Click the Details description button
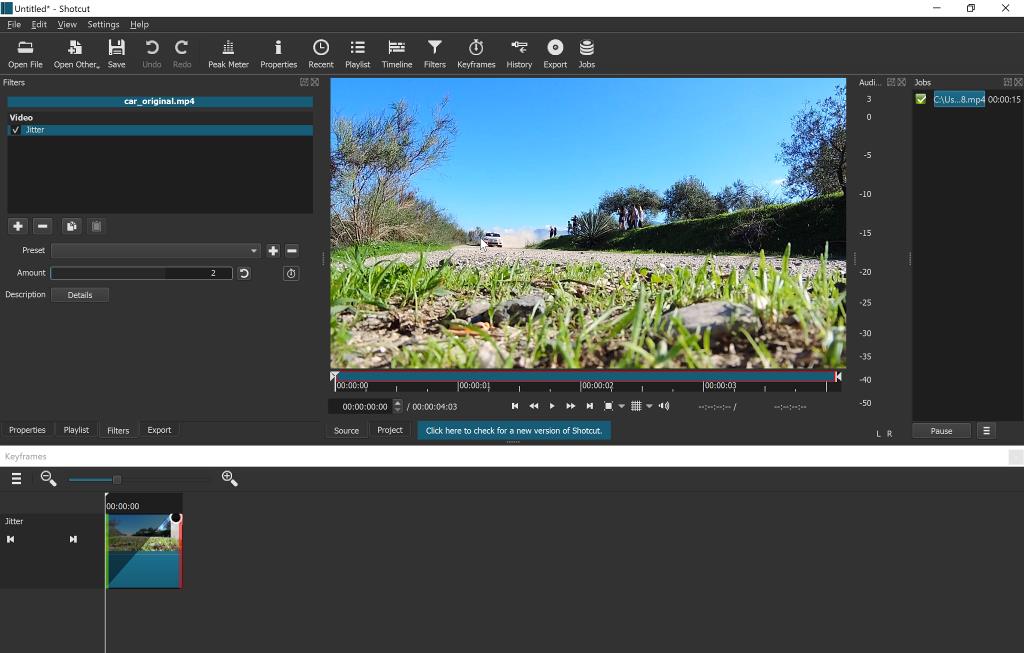 pyautogui.click(x=80, y=295)
